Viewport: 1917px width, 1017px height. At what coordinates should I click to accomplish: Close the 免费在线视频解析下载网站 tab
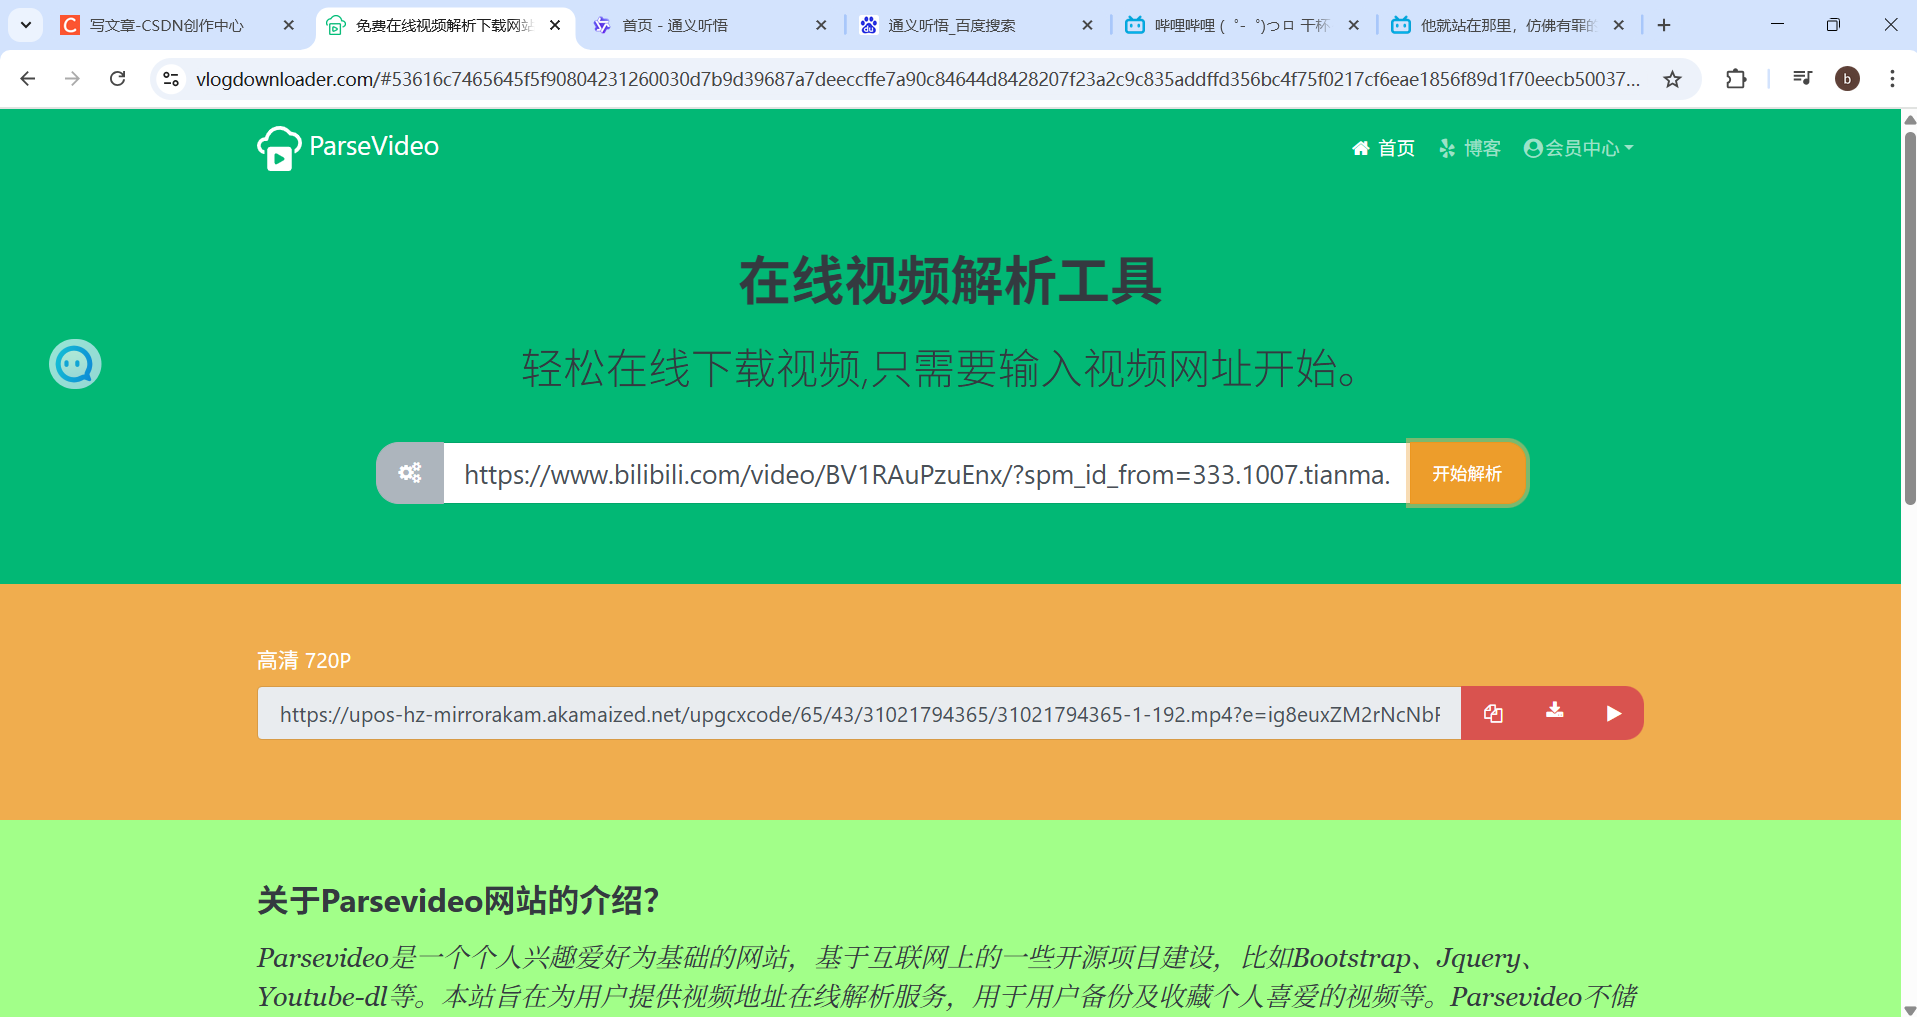(555, 25)
